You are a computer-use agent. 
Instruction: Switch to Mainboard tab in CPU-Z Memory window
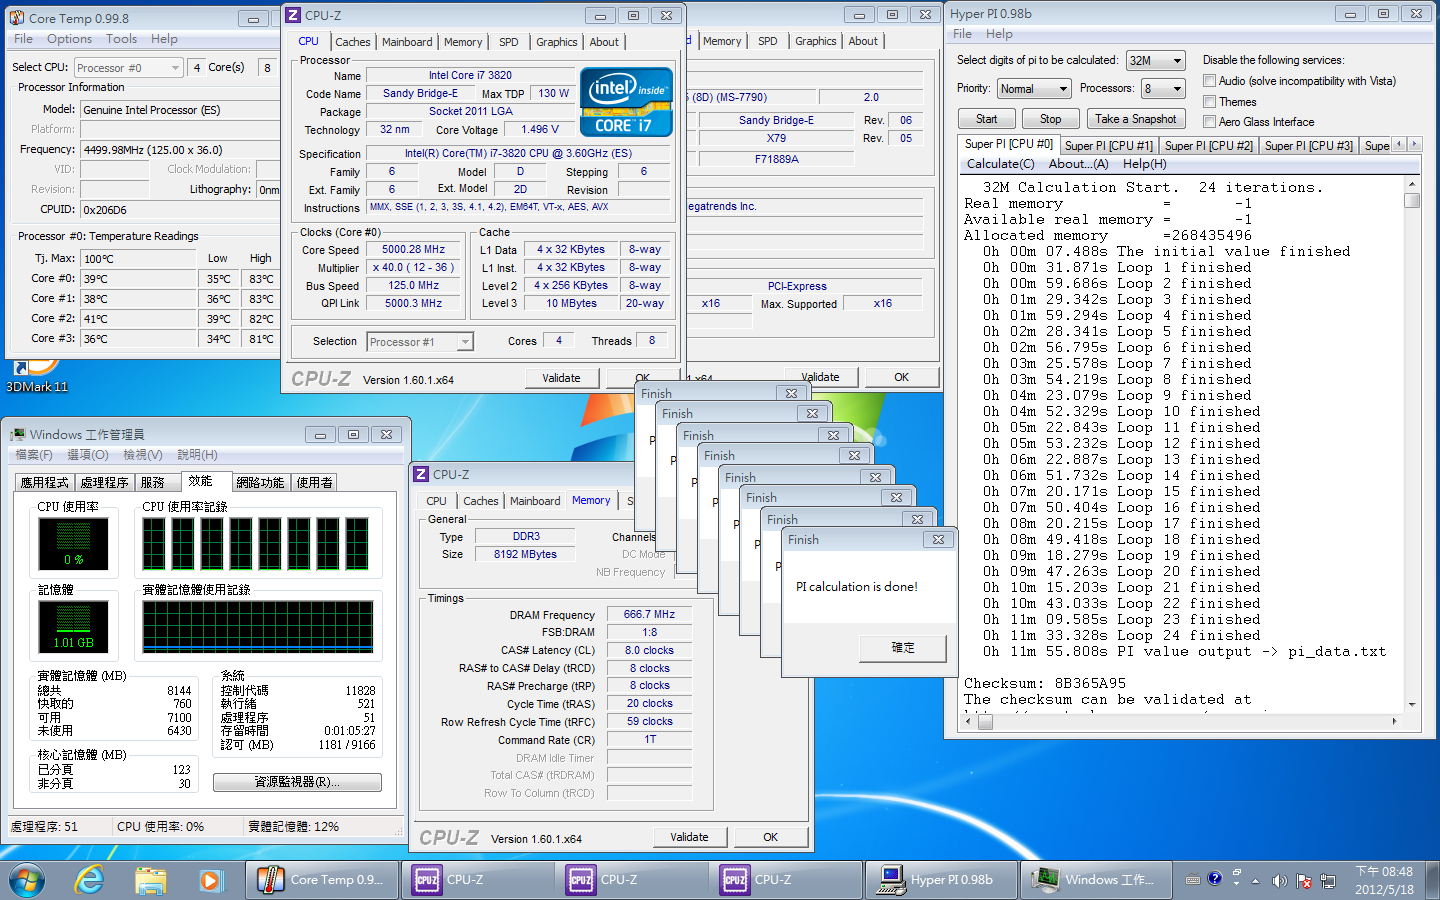point(535,501)
